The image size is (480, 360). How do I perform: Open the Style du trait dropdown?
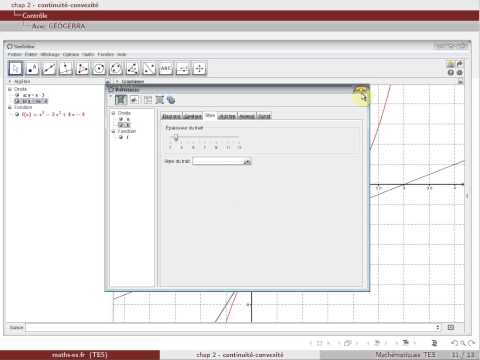click(222, 161)
